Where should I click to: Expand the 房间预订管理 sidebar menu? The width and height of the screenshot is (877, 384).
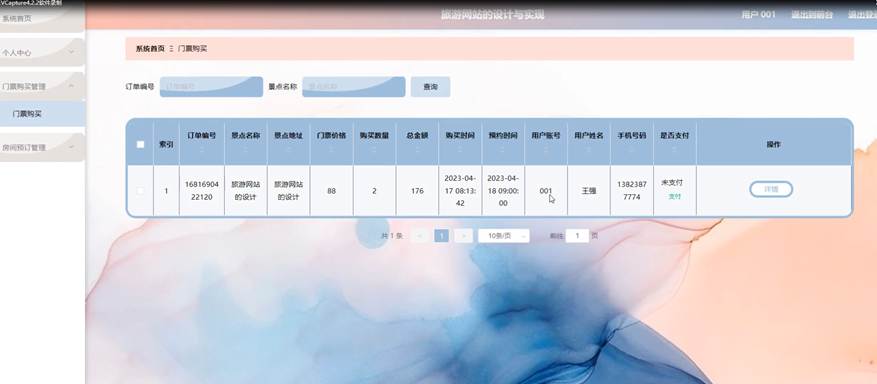[41, 148]
